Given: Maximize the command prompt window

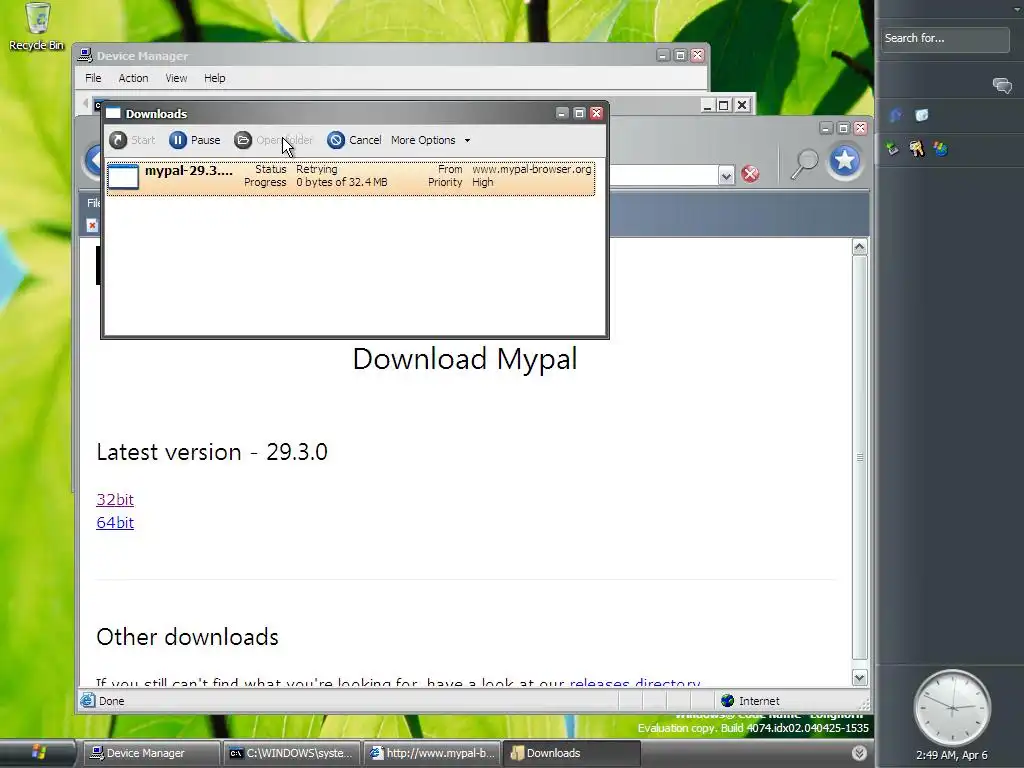Looking at the screenshot, I should (x=724, y=105).
